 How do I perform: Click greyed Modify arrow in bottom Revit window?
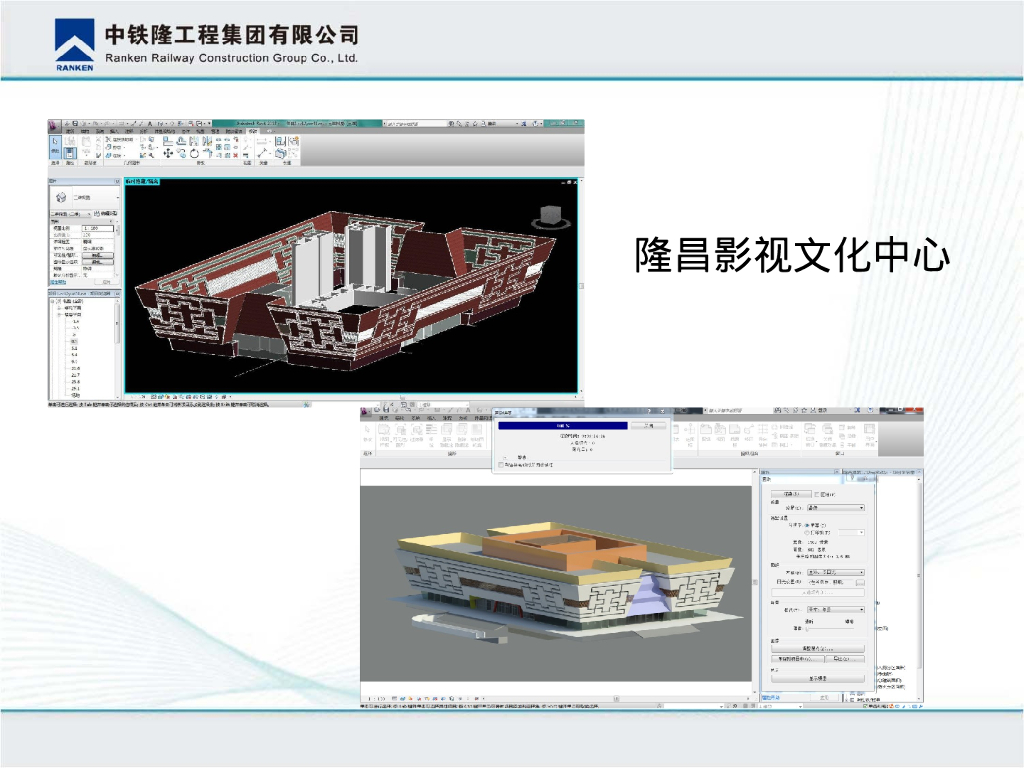pyautogui.click(x=368, y=429)
